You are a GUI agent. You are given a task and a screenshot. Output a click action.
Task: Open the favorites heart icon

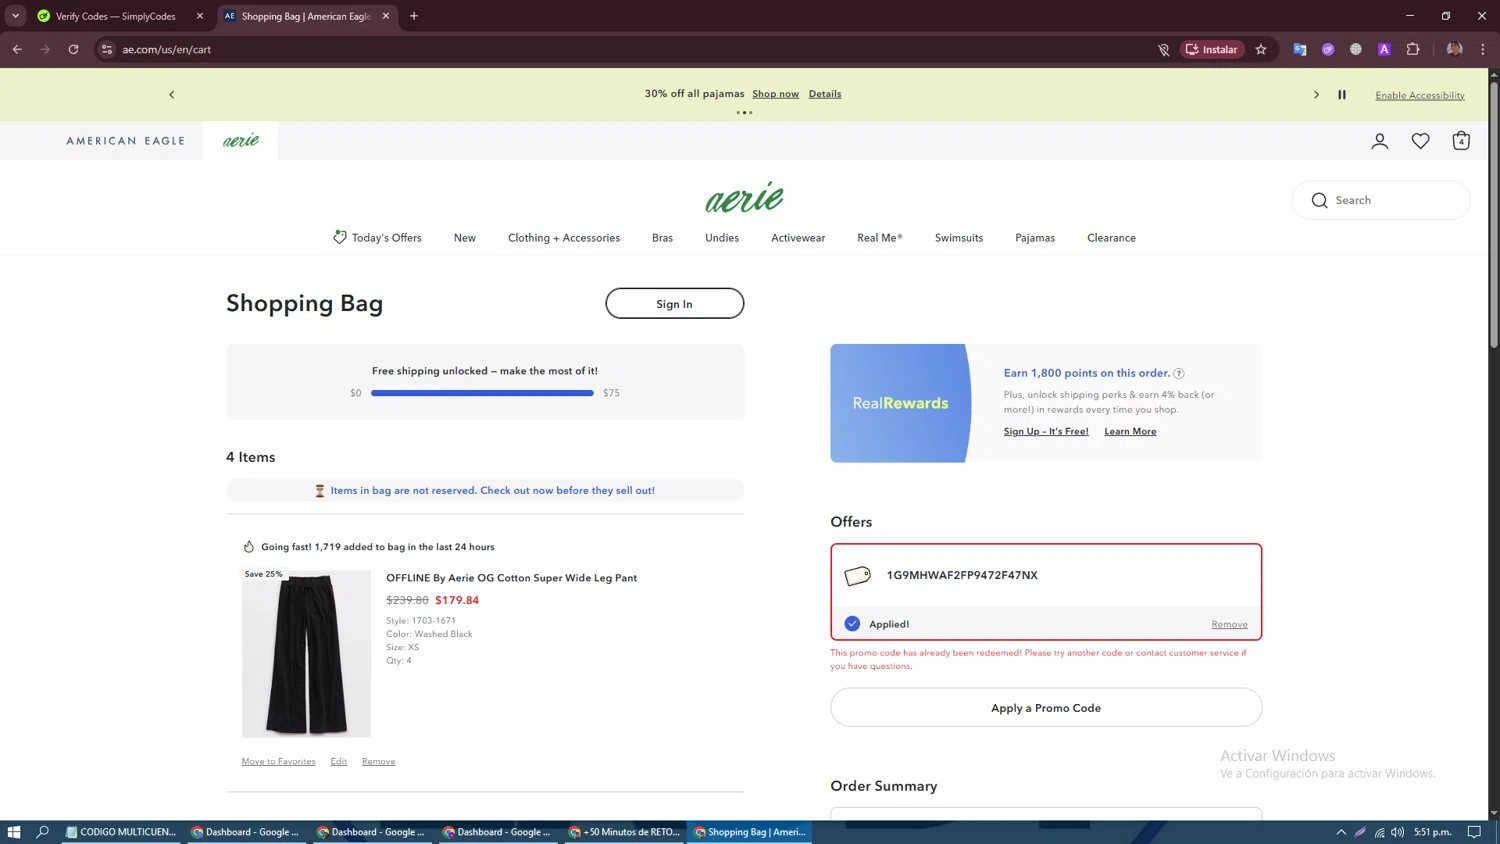click(x=1420, y=141)
